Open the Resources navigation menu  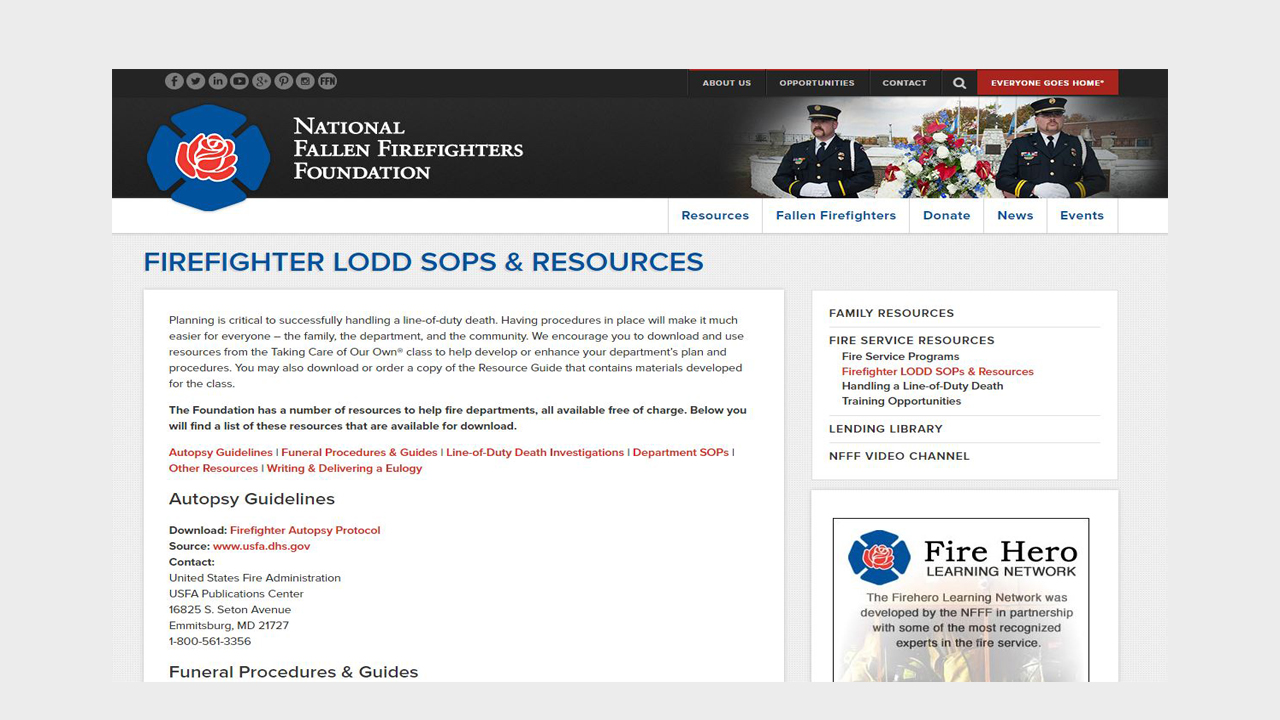(715, 216)
